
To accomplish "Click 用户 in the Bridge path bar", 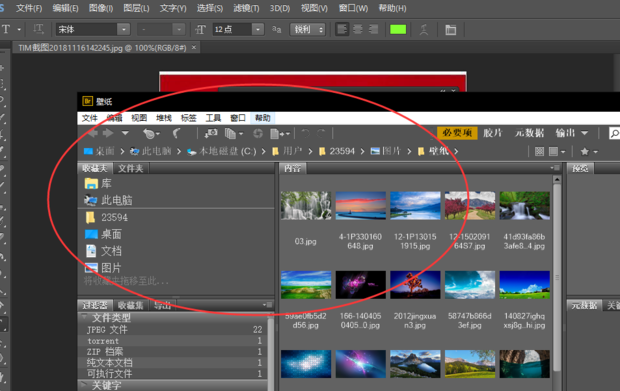I will pyautogui.click(x=287, y=151).
